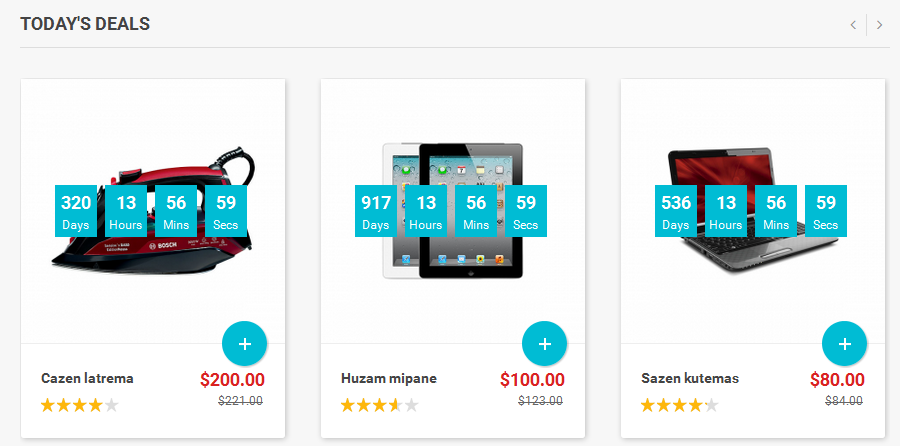Viewport: 900px width, 446px height.
Task: Open the Sazen kutemas product title
Action: pyautogui.click(x=690, y=378)
